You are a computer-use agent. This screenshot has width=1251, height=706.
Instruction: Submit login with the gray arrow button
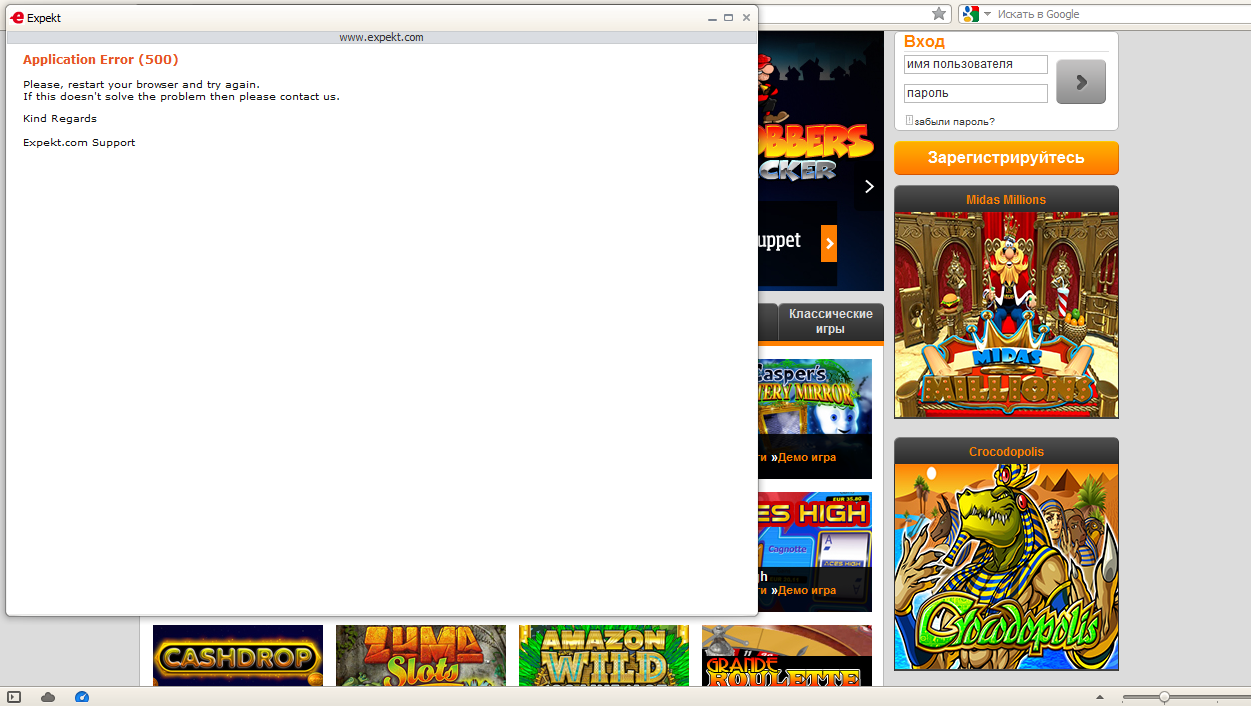[1081, 82]
